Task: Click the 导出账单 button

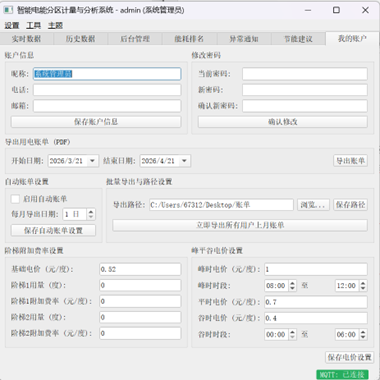Action: 350,161
